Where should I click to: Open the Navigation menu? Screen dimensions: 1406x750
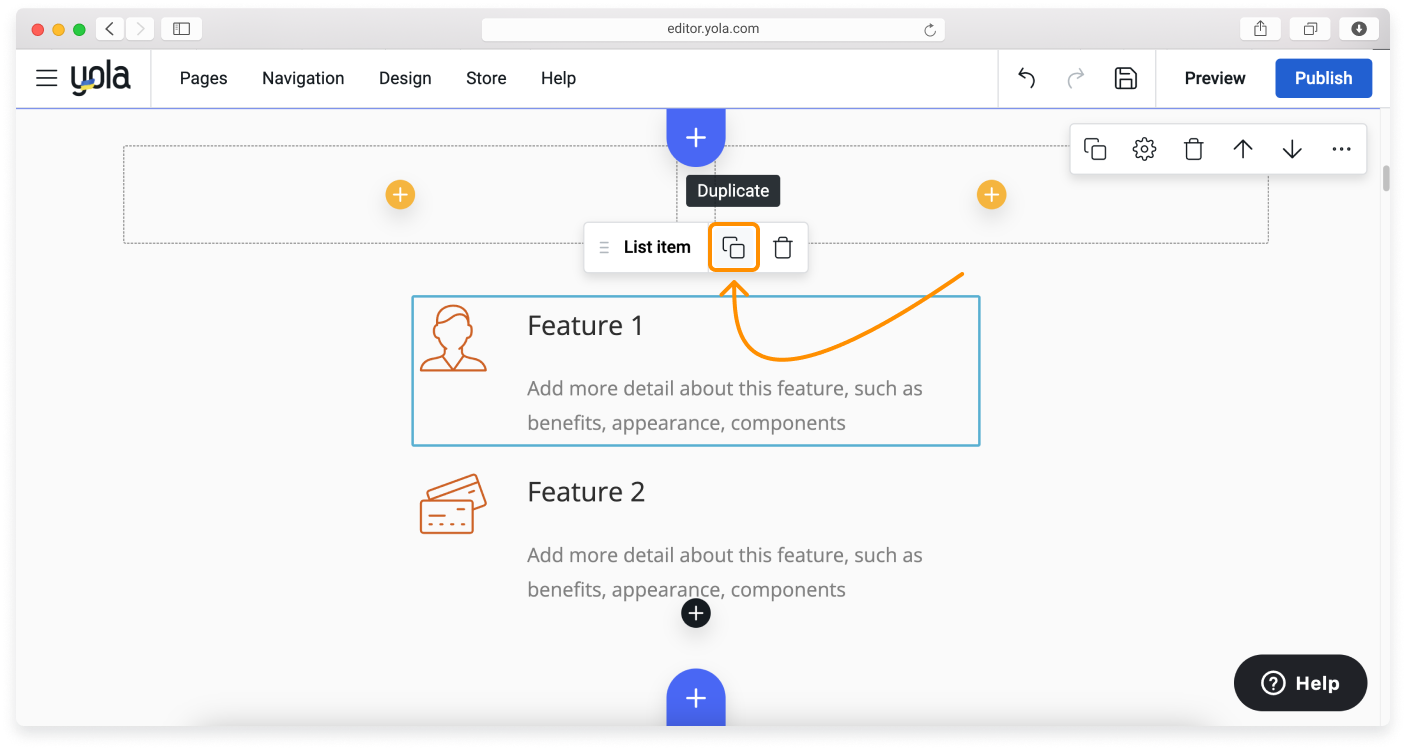pos(303,78)
